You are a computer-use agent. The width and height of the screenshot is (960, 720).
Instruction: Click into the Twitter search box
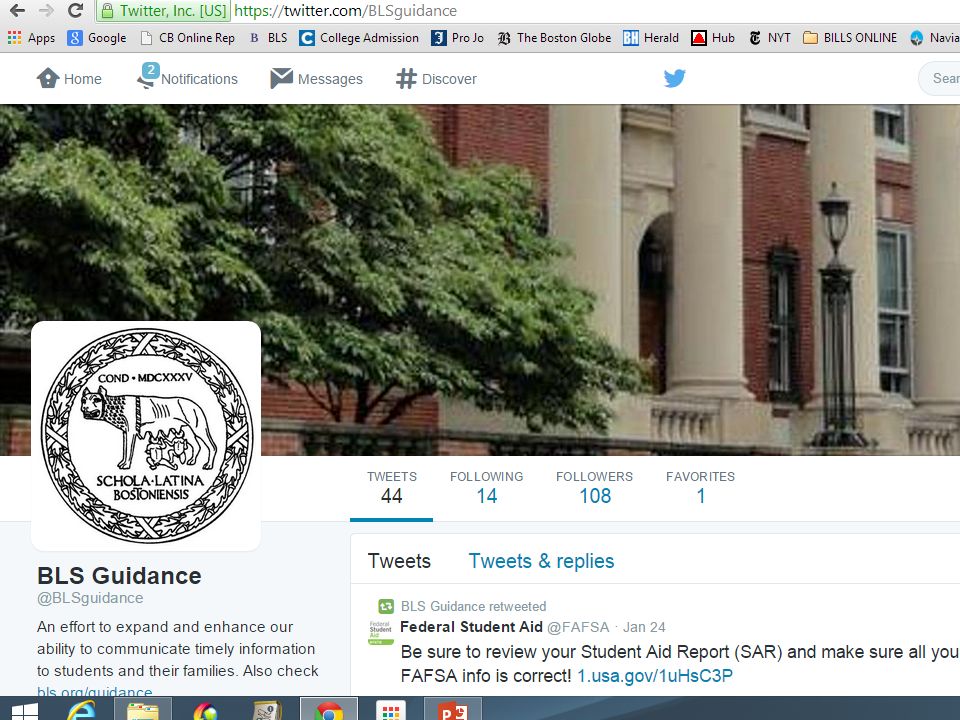pos(940,78)
